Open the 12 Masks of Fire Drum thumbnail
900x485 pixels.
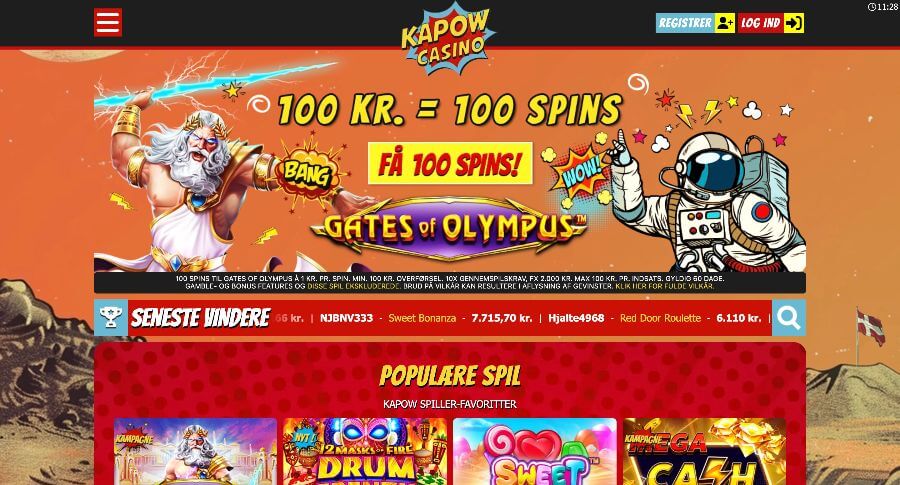click(365, 451)
